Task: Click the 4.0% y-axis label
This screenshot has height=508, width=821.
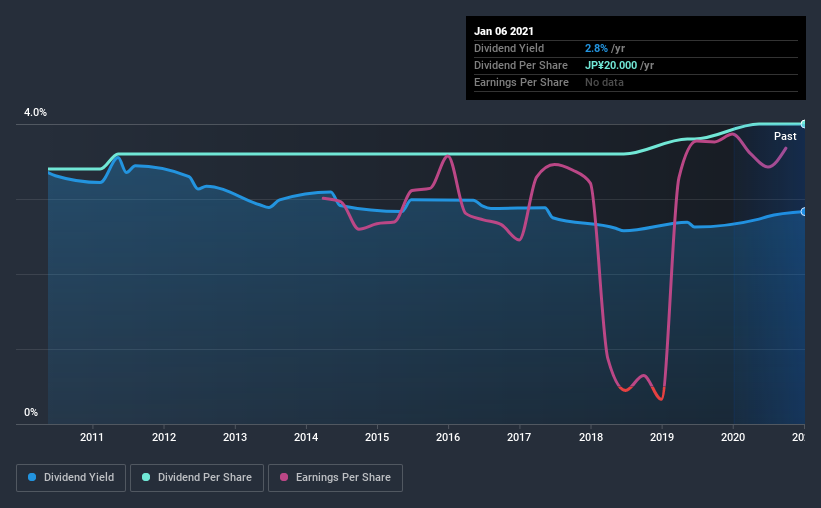Action: (x=35, y=113)
